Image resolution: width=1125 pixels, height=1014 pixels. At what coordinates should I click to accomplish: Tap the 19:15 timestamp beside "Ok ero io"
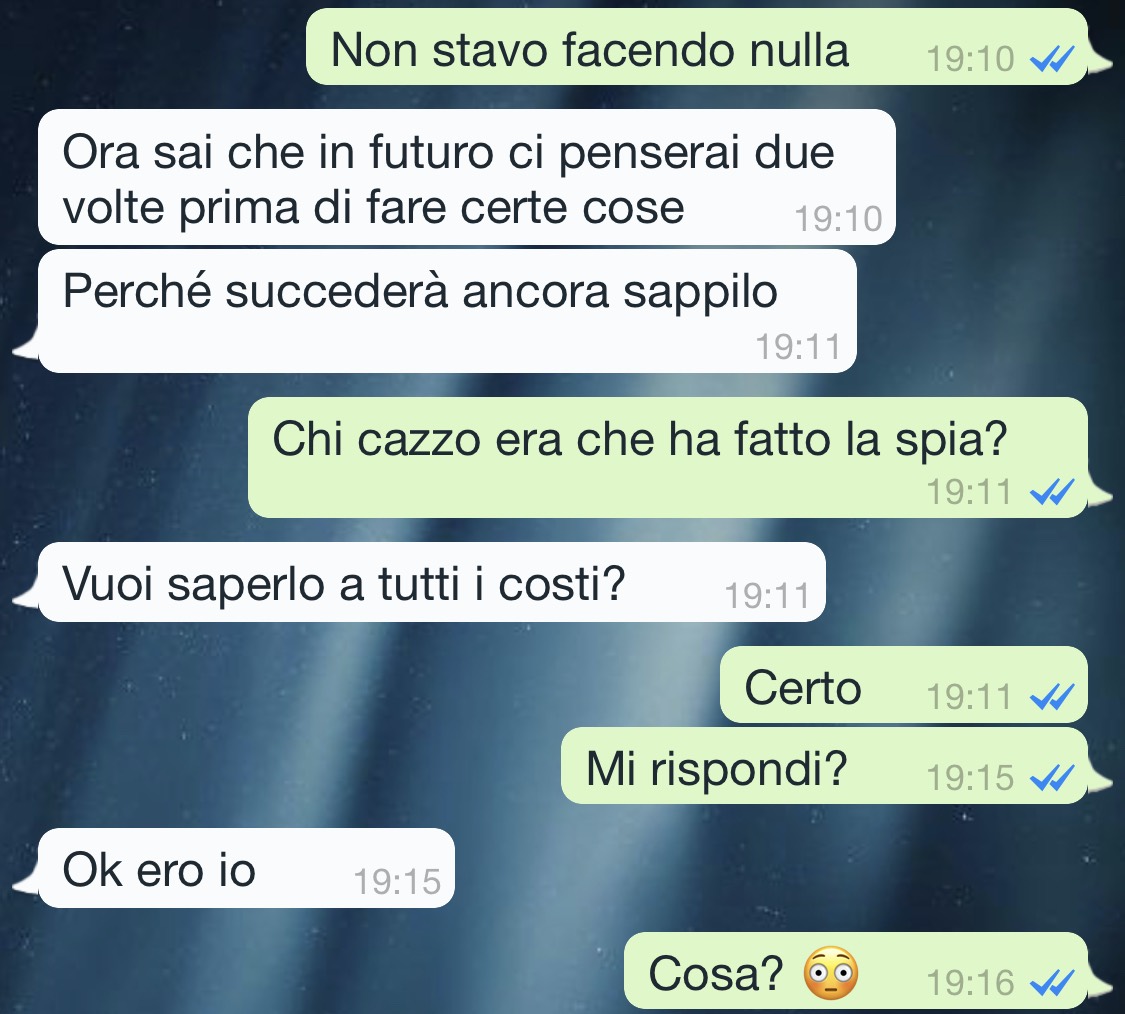click(397, 882)
